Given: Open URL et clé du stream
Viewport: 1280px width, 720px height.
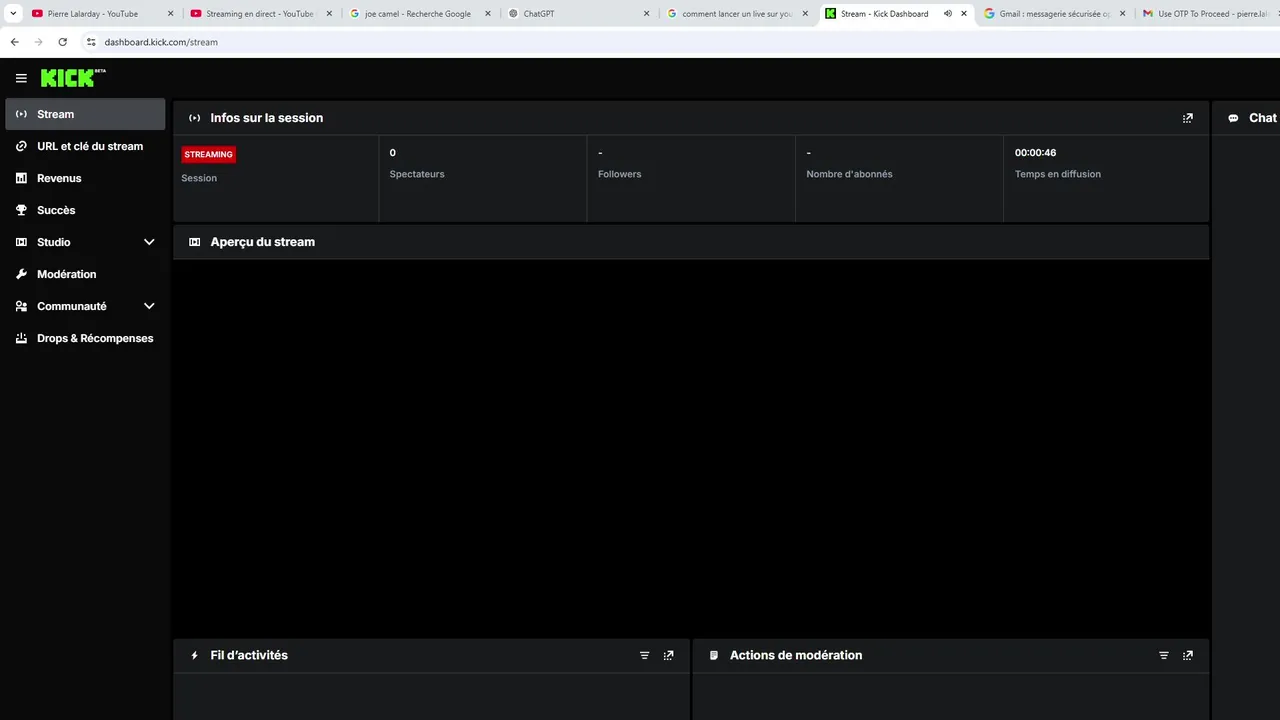Looking at the screenshot, I should (x=85, y=146).
